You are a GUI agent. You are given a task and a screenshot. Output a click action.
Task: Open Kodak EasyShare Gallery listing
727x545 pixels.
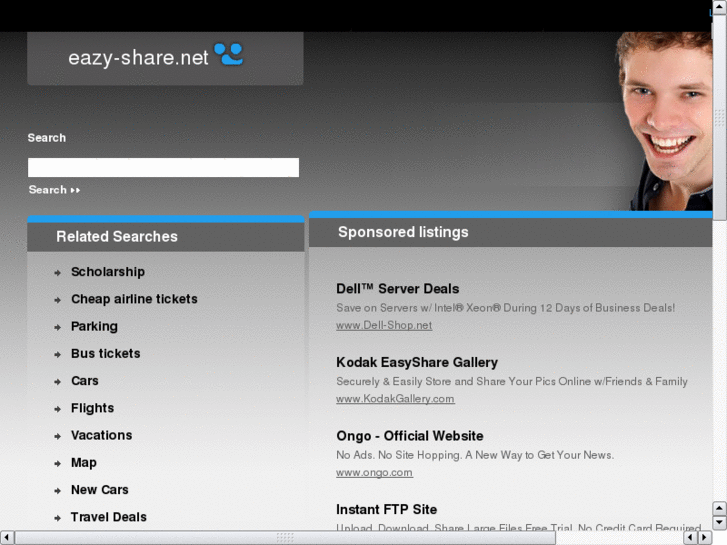417,362
